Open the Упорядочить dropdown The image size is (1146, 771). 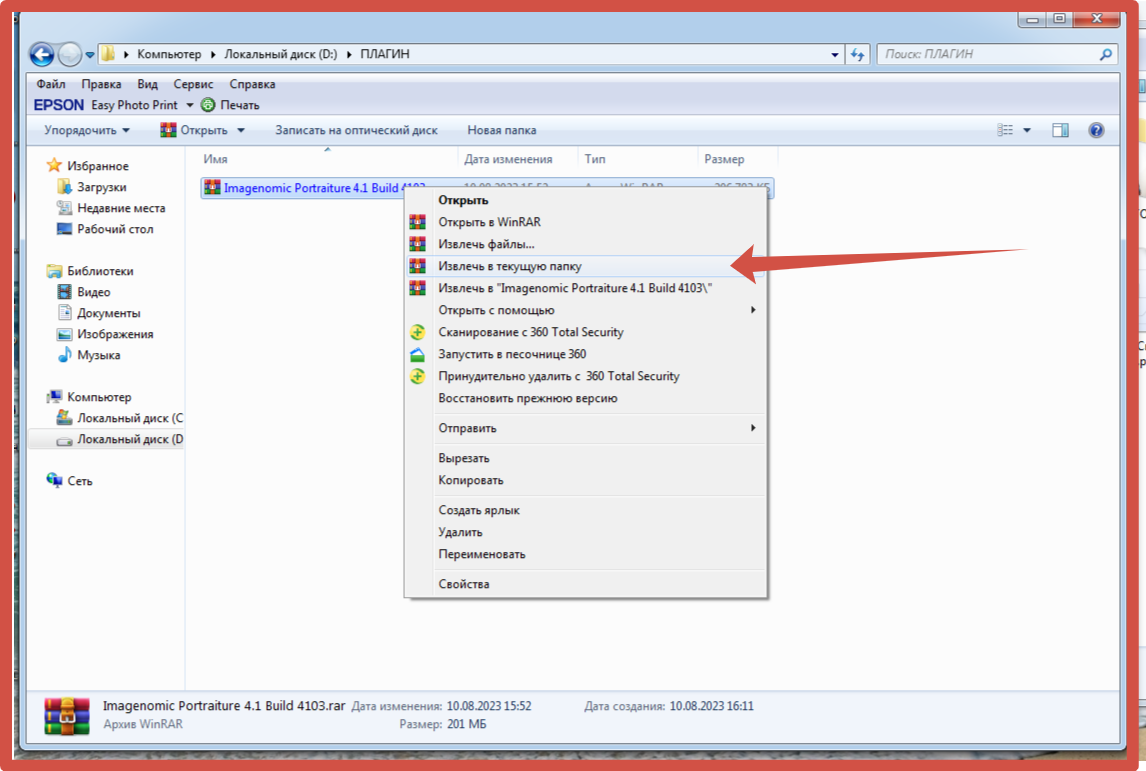pos(87,130)
